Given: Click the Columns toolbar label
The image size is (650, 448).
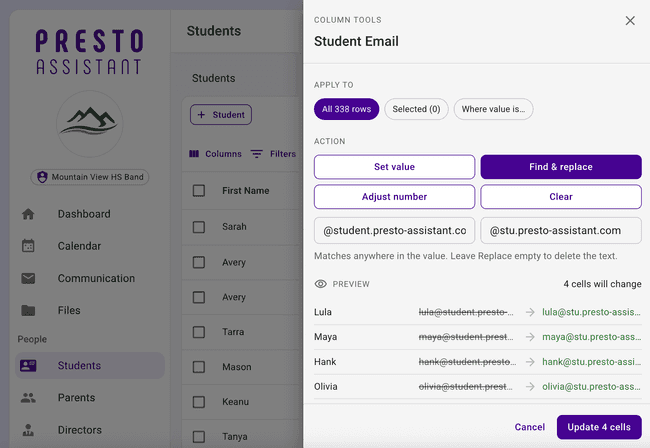Looking at the screenshot, I should 223,154.
